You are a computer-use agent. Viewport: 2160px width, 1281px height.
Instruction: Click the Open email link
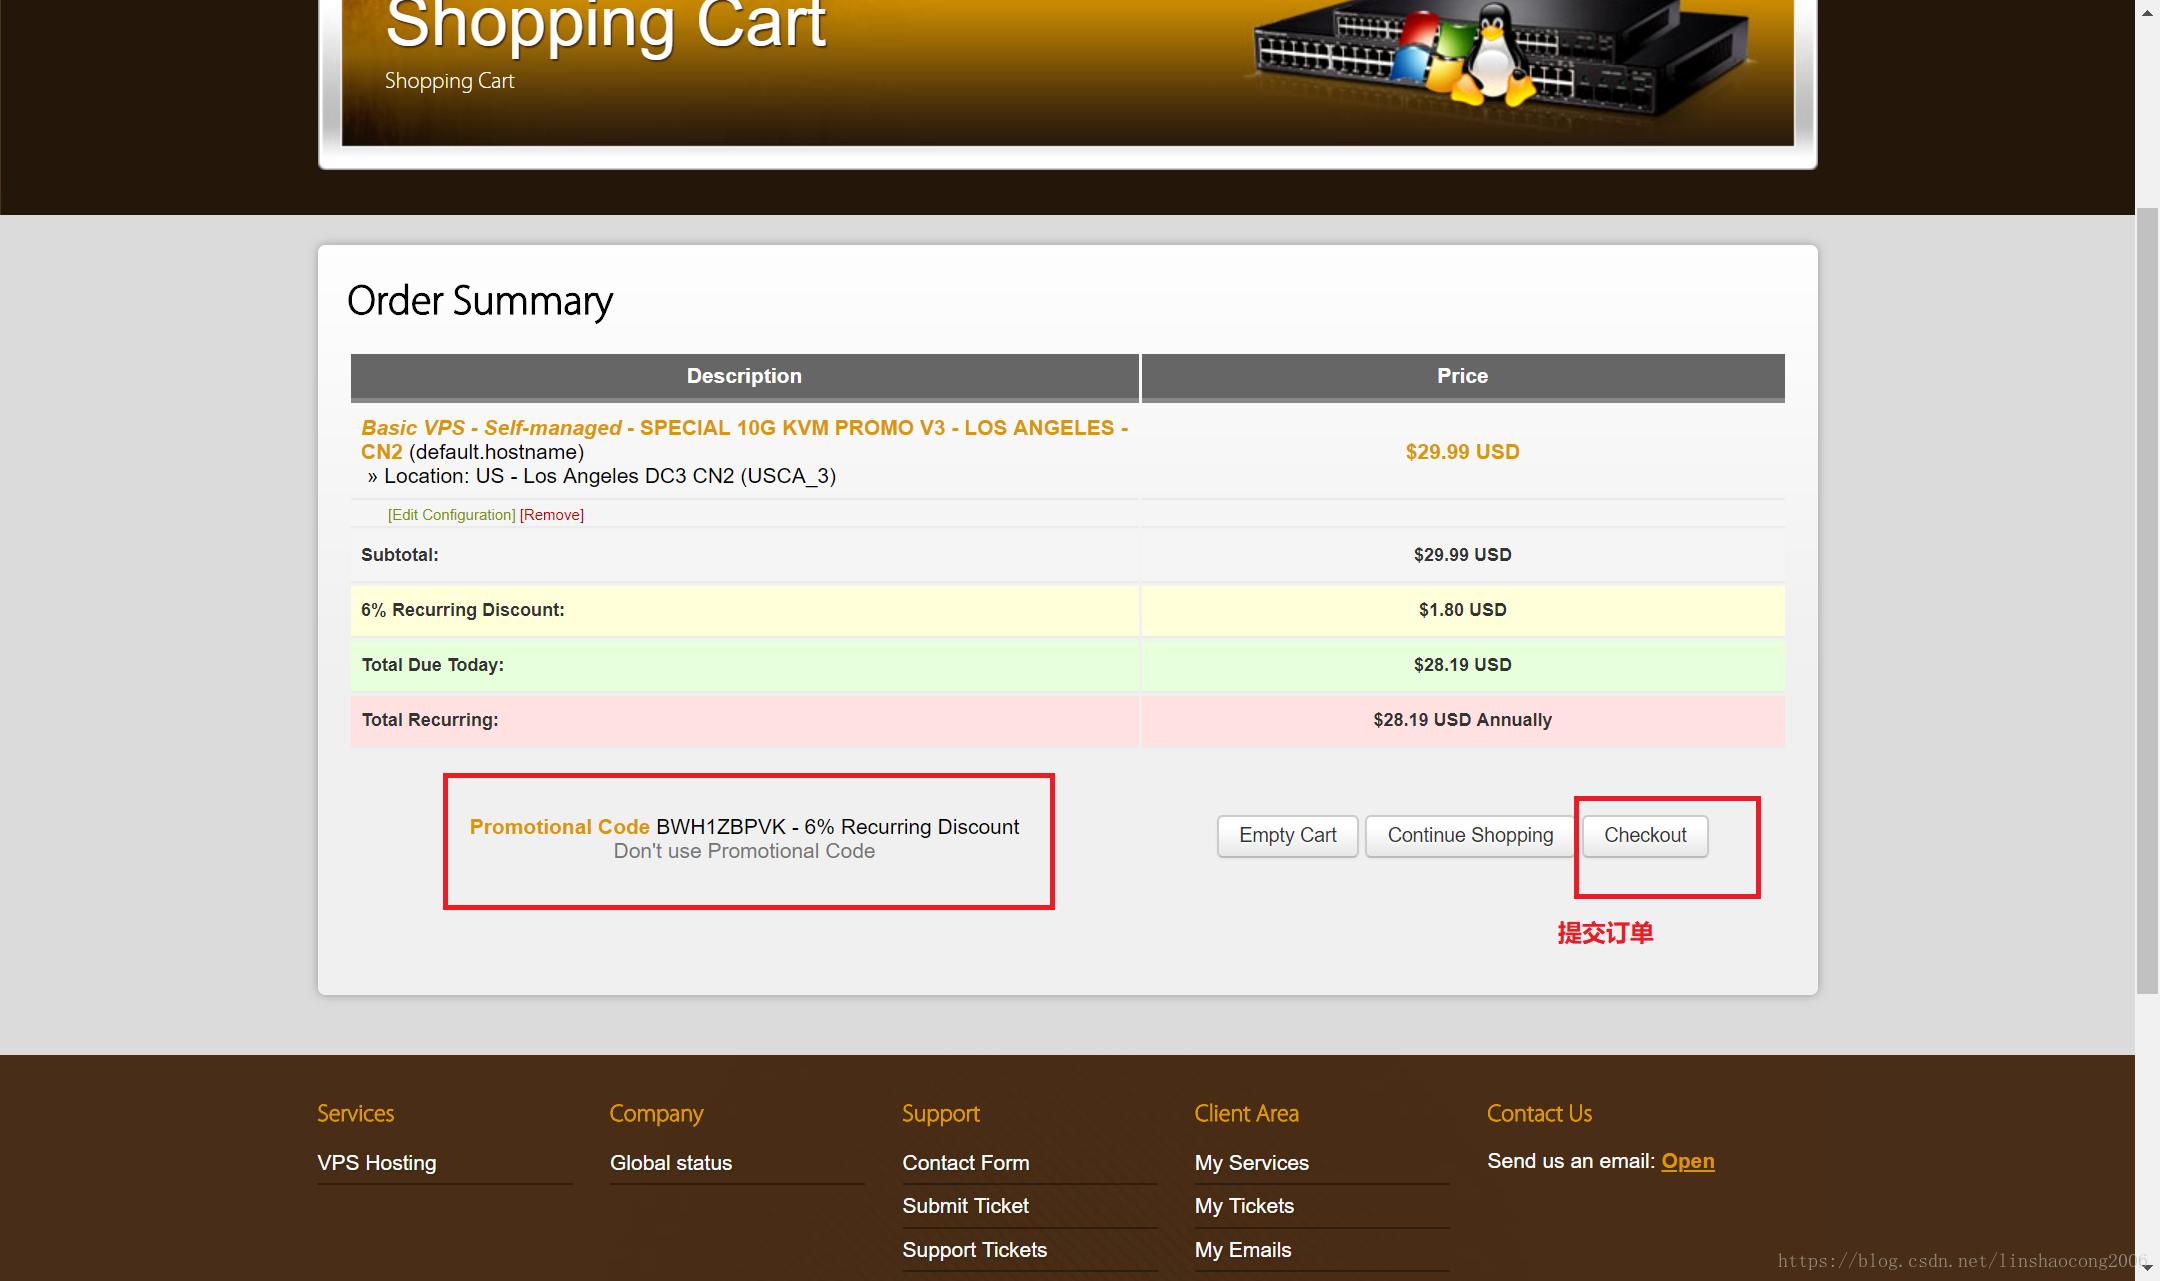1687,1161
